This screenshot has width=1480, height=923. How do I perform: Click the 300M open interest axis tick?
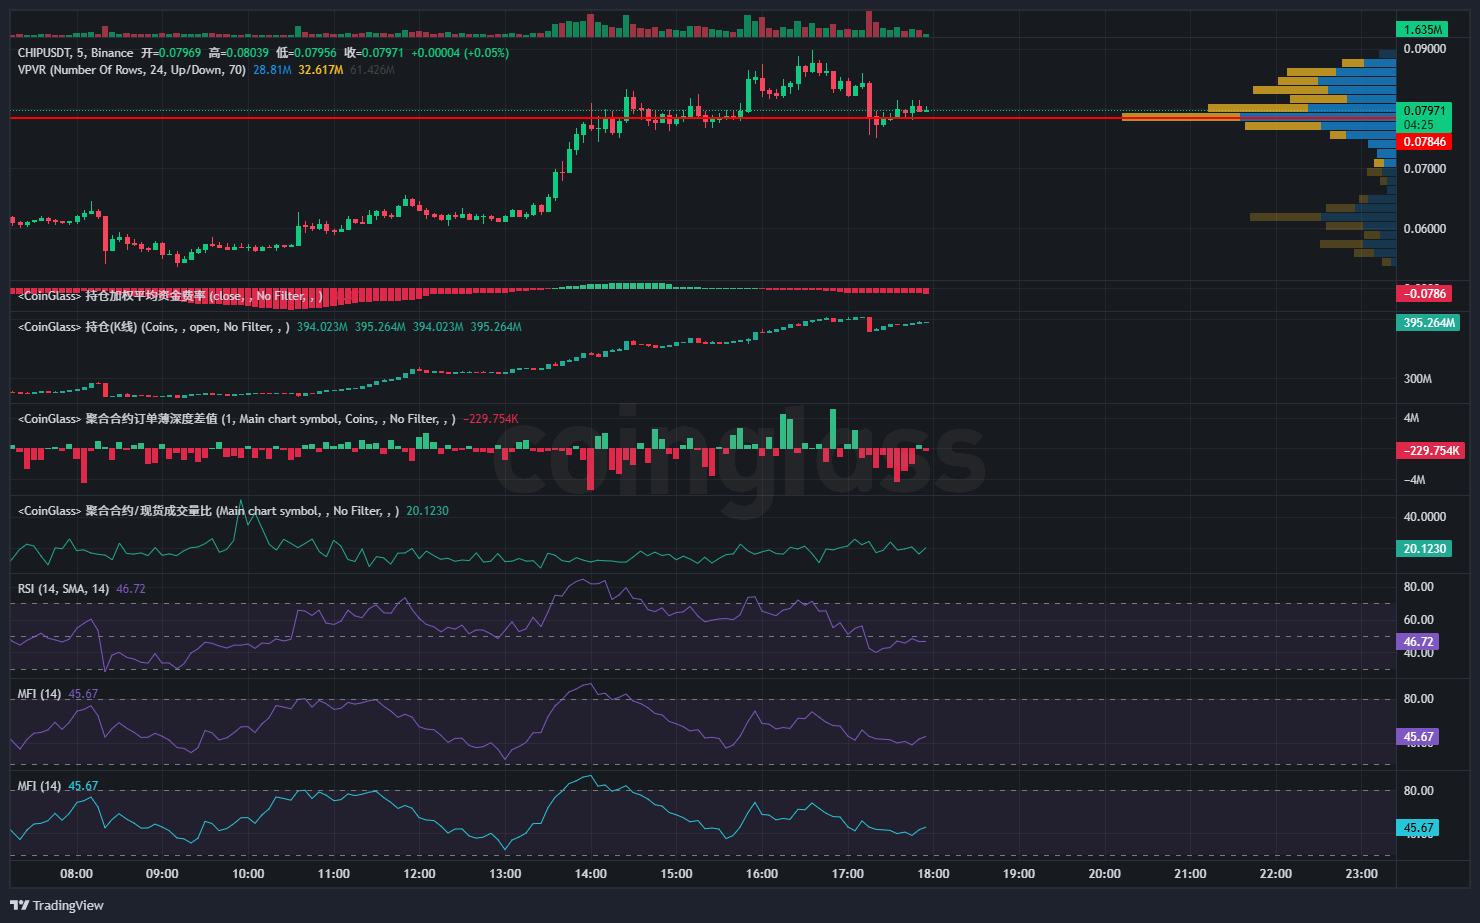(1418, 379)
